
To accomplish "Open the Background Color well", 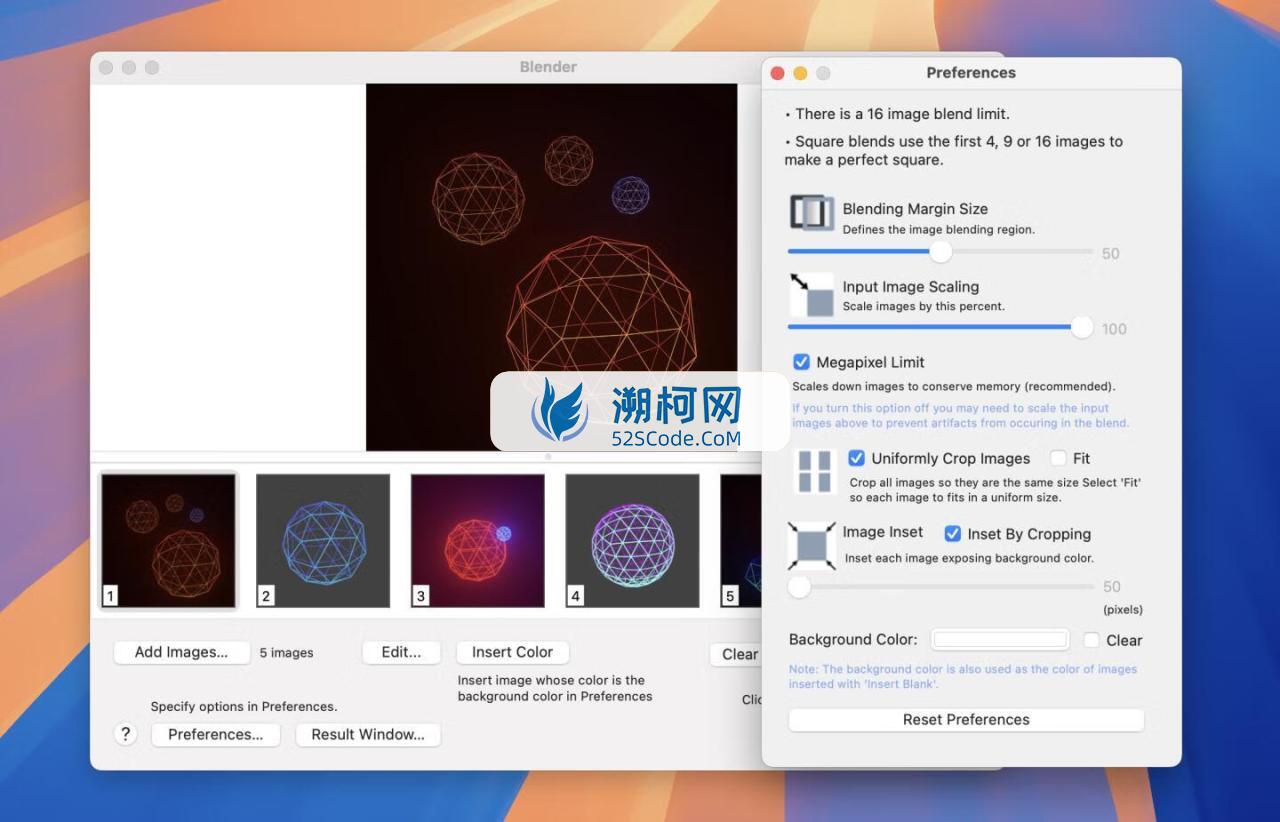I will pos(1000,640).
